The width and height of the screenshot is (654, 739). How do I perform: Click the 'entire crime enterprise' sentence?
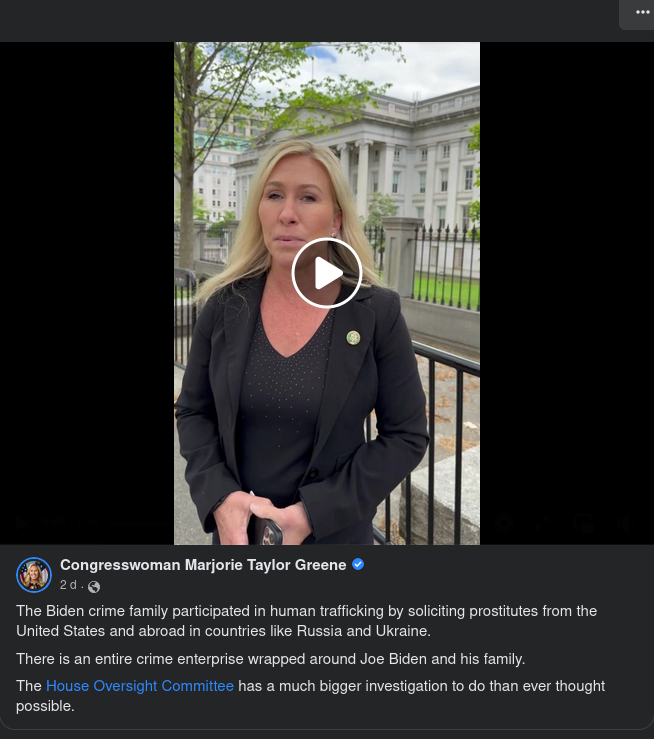click(270, 659)
